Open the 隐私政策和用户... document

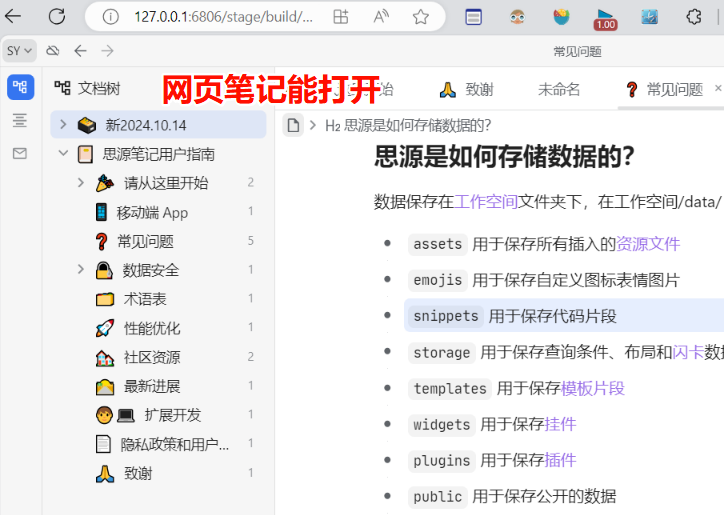[175, 444]
